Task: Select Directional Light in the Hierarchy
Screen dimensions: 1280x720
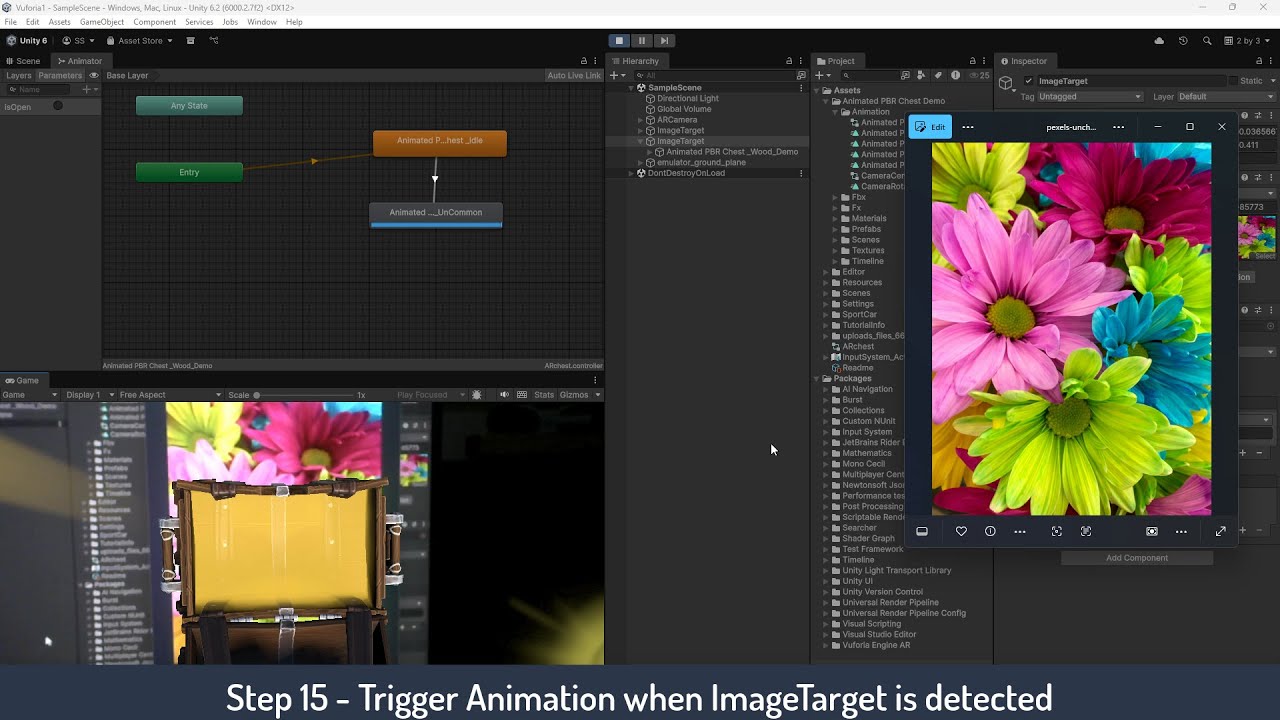Action: point(688,99)
